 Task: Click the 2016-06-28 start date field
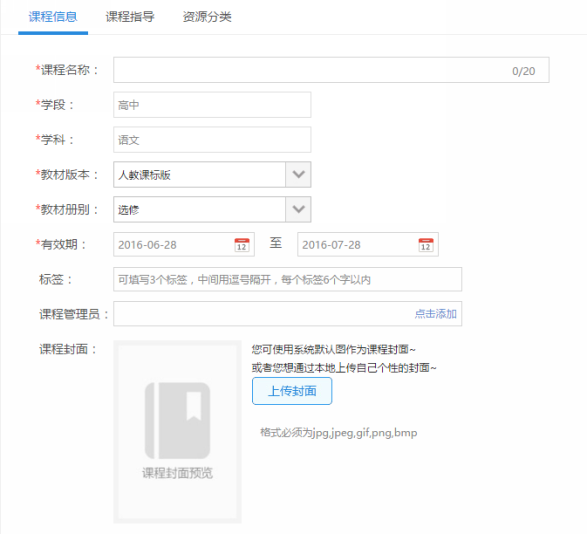coord(184,244)
